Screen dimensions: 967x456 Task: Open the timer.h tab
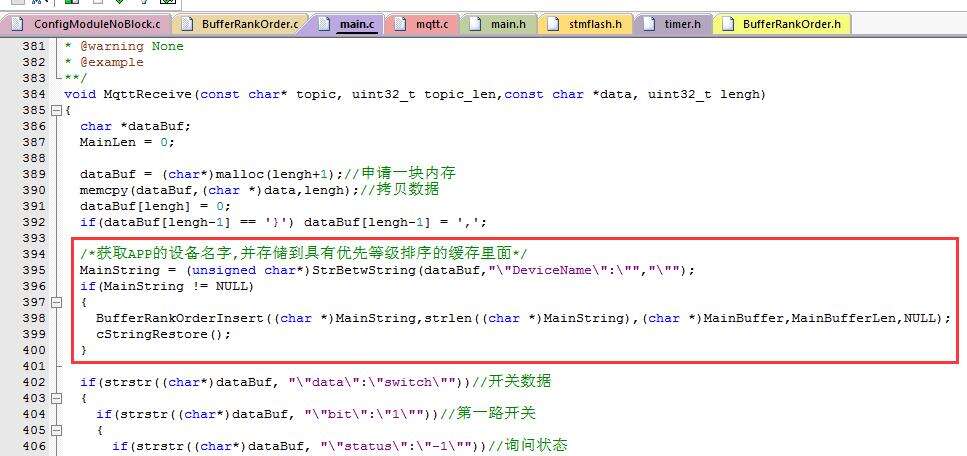pos(672,25)
